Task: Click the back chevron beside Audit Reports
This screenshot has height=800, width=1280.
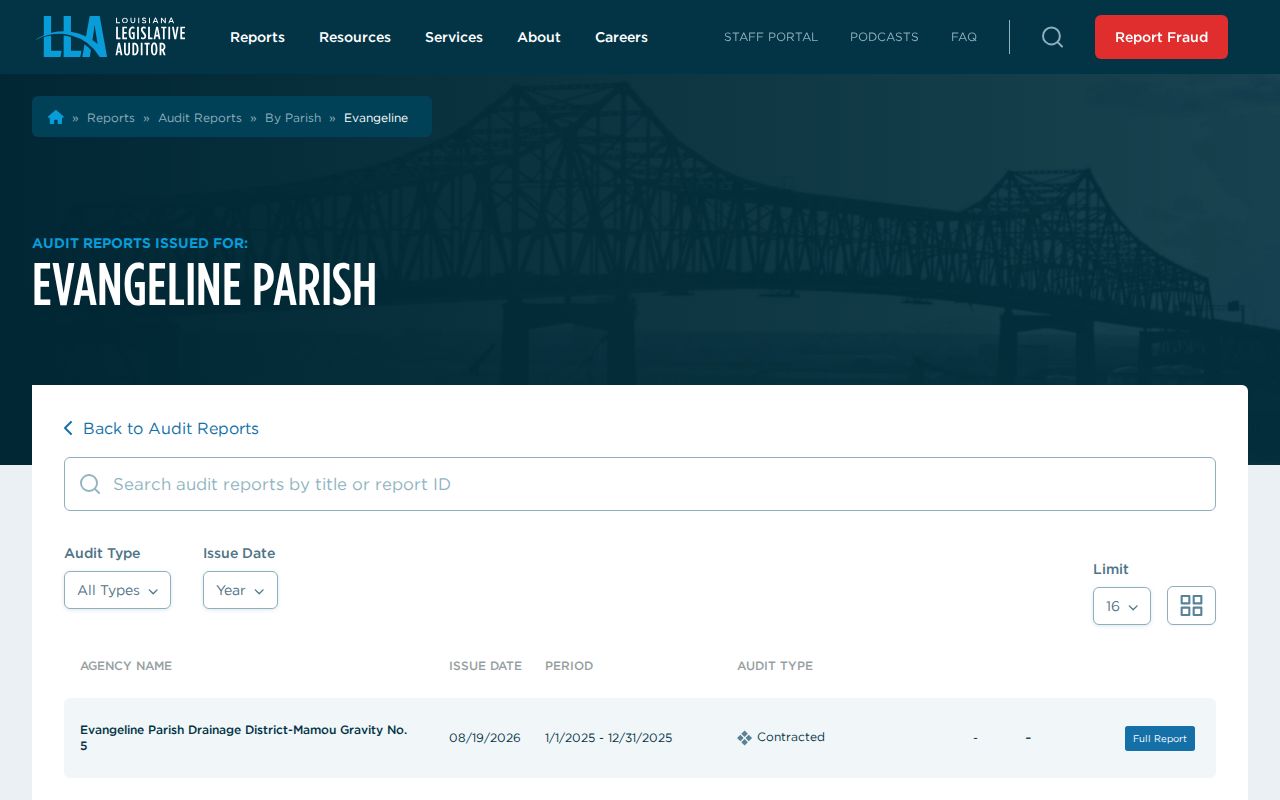Action: tap(68, 428)
